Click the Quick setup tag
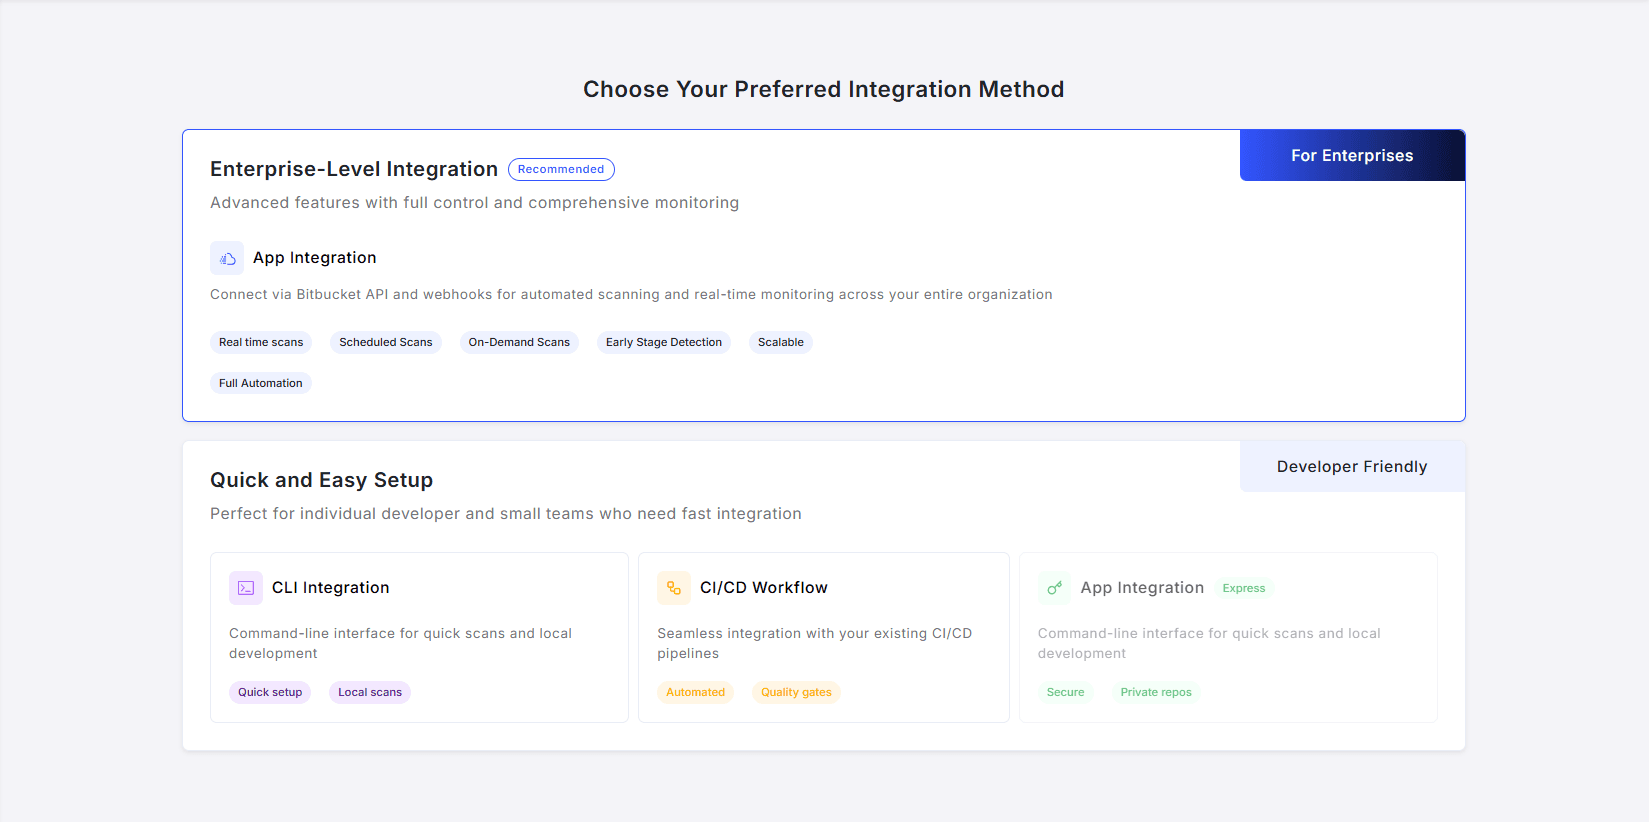The height and width of the screenshot is (822, 1649). coord(270,692)
